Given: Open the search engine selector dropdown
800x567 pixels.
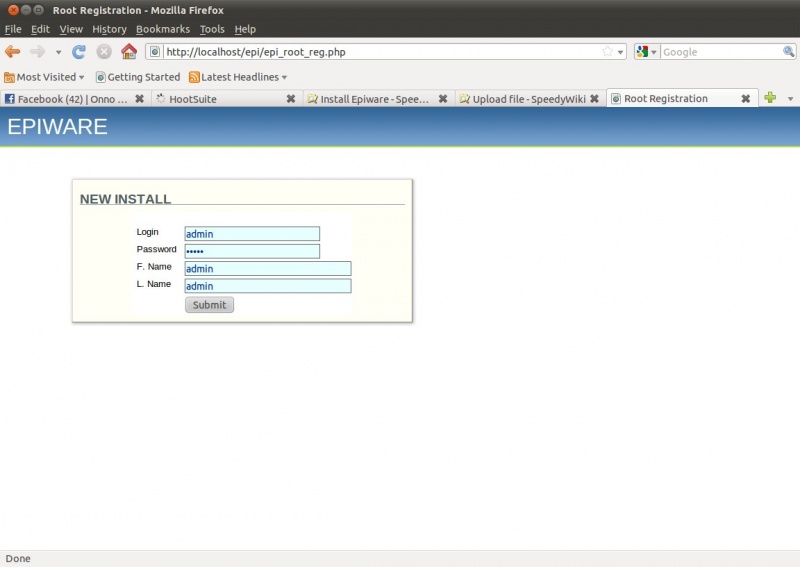Looking at the screenshot, I should (648, 52).
